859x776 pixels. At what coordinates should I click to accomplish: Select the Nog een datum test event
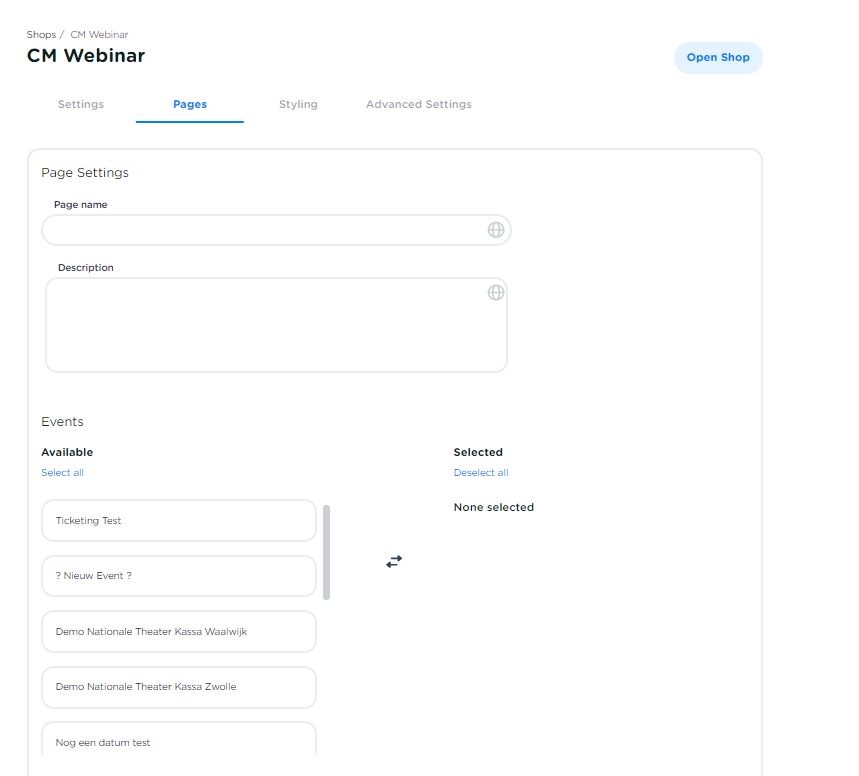pyautogui.click(x=179, y=742)
